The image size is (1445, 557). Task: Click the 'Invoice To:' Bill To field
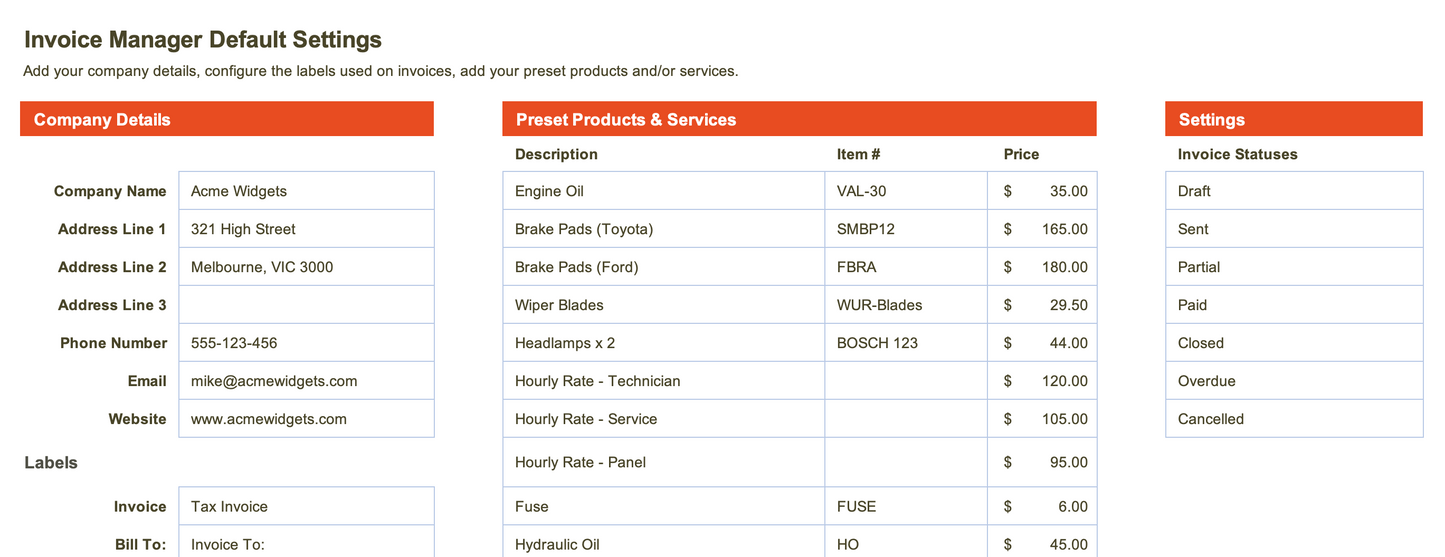pos(306,544)
